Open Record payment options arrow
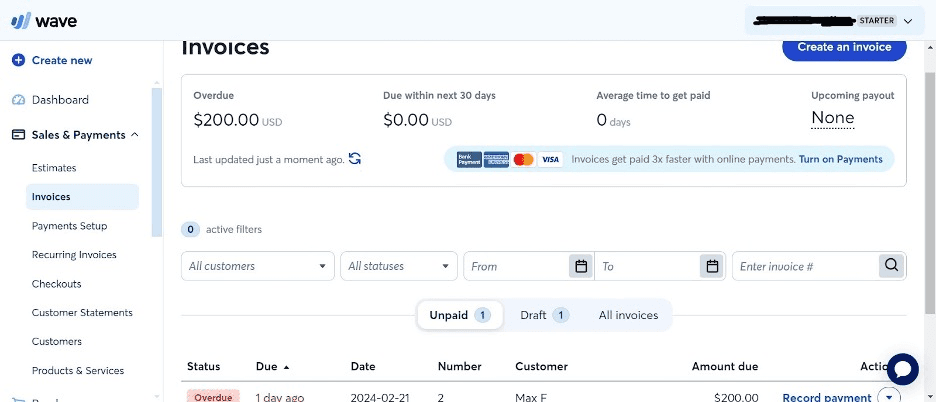 [x=888, y=396]
